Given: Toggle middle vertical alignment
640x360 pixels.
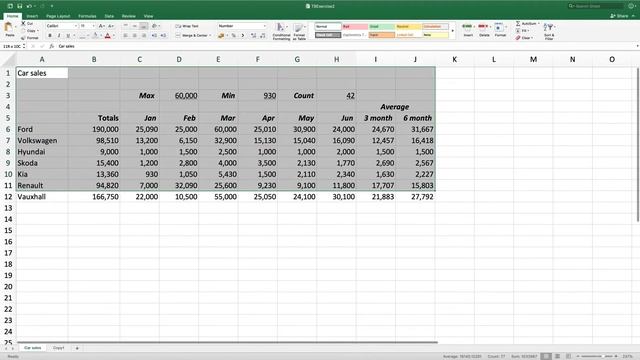Looking at the screenshot, I should point(134,26).
